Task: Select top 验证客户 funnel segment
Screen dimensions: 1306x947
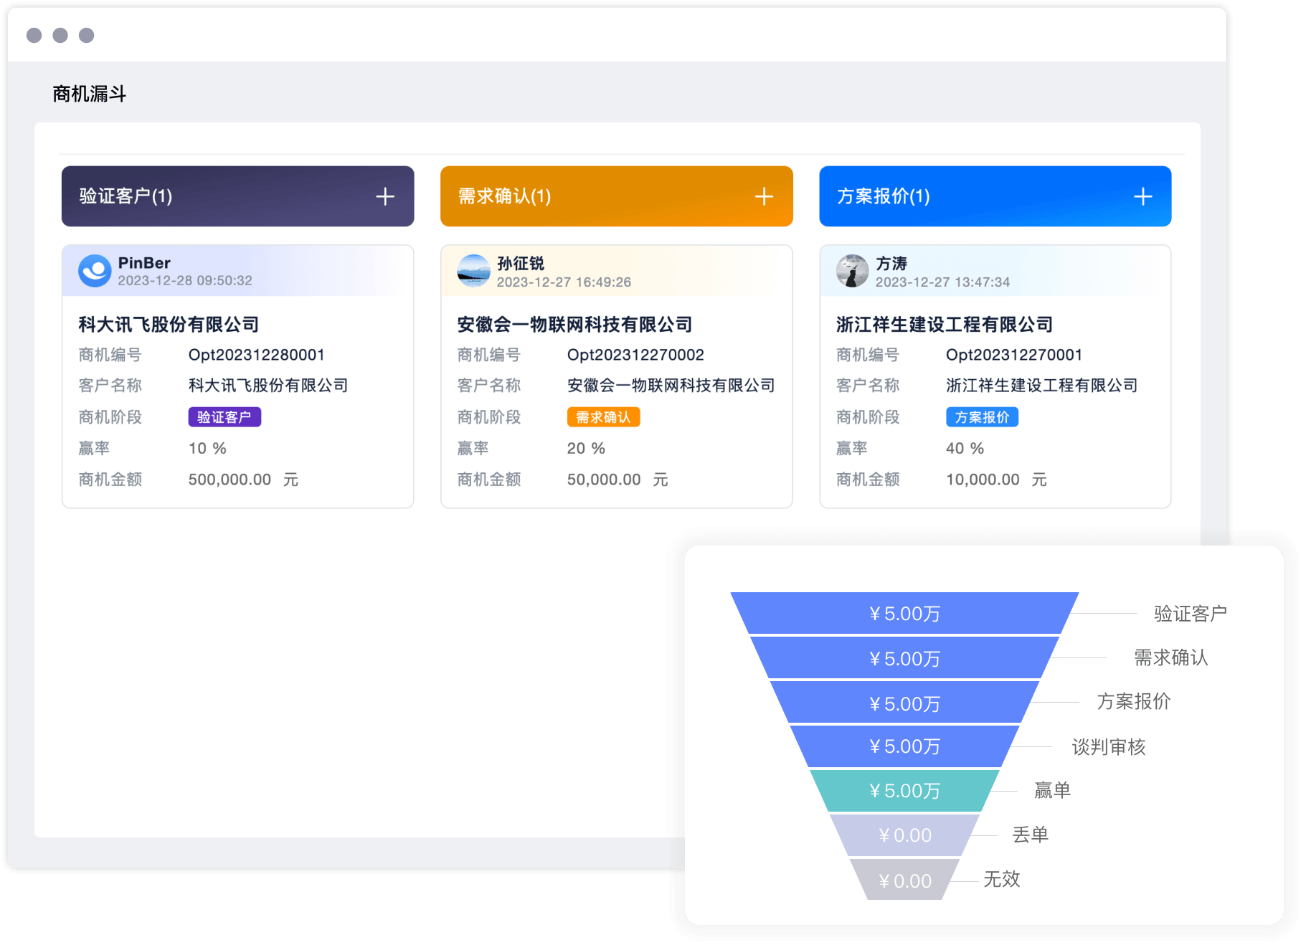Action: [x=904, y=613]
